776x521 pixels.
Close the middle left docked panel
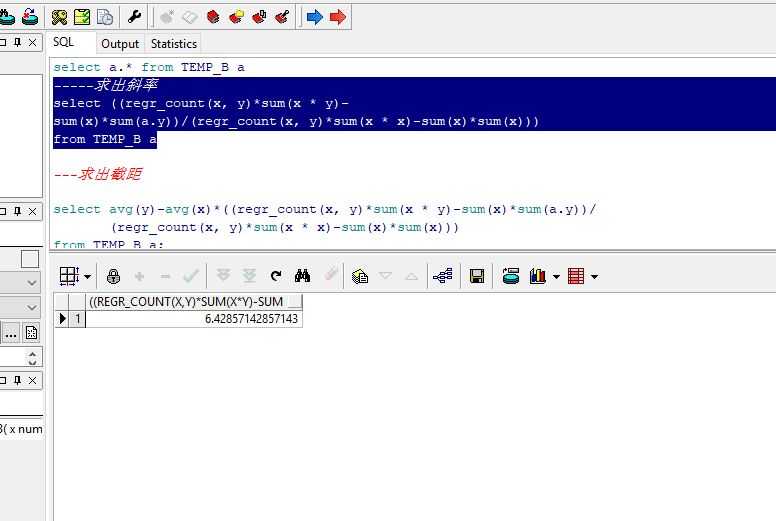tap(32, 212)
